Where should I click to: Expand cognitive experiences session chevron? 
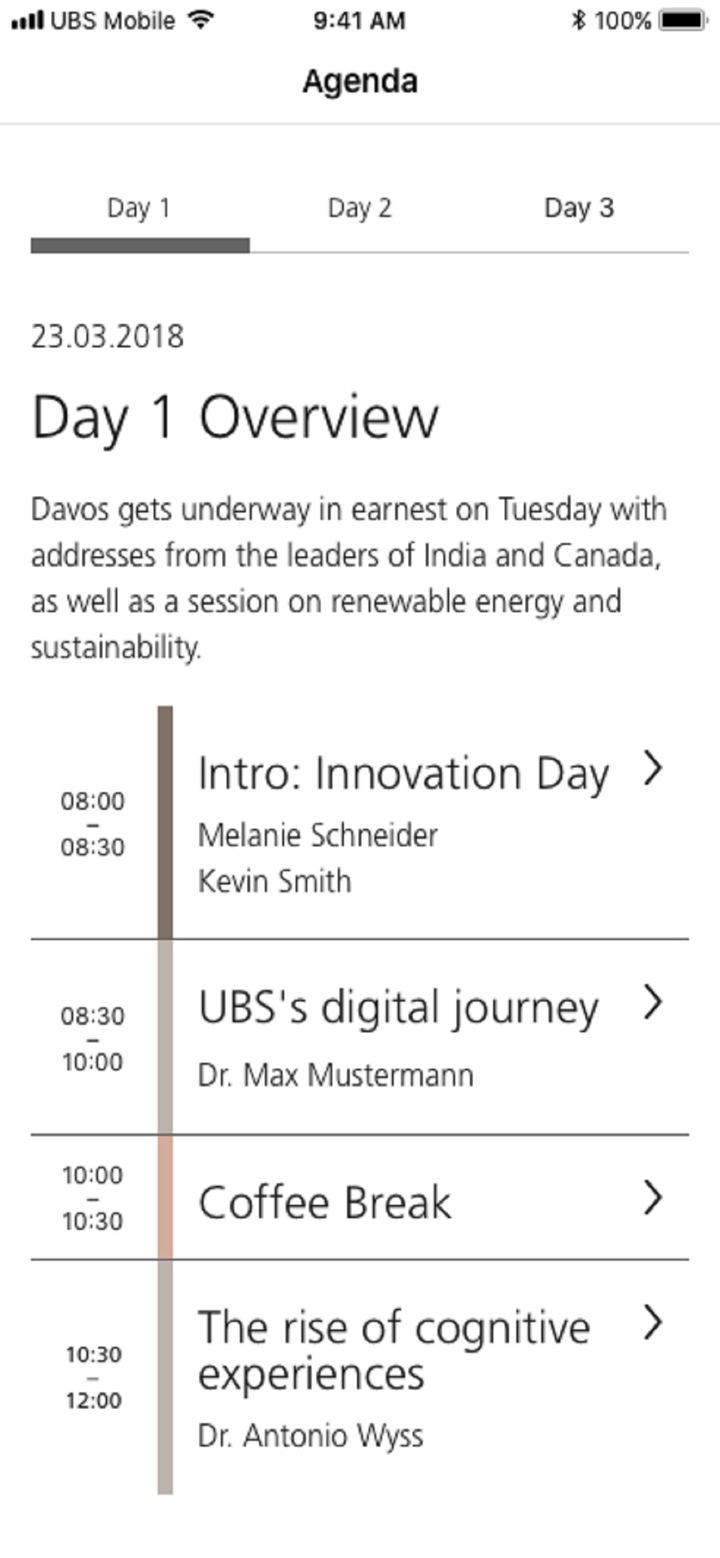click(653, 1322)
